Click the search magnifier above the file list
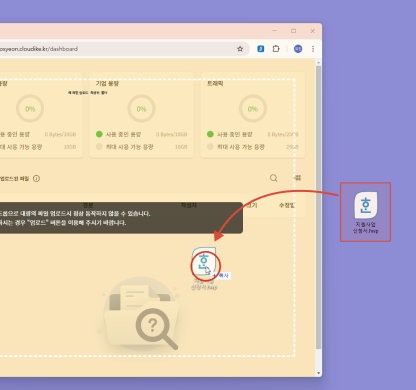 point(274,178)
